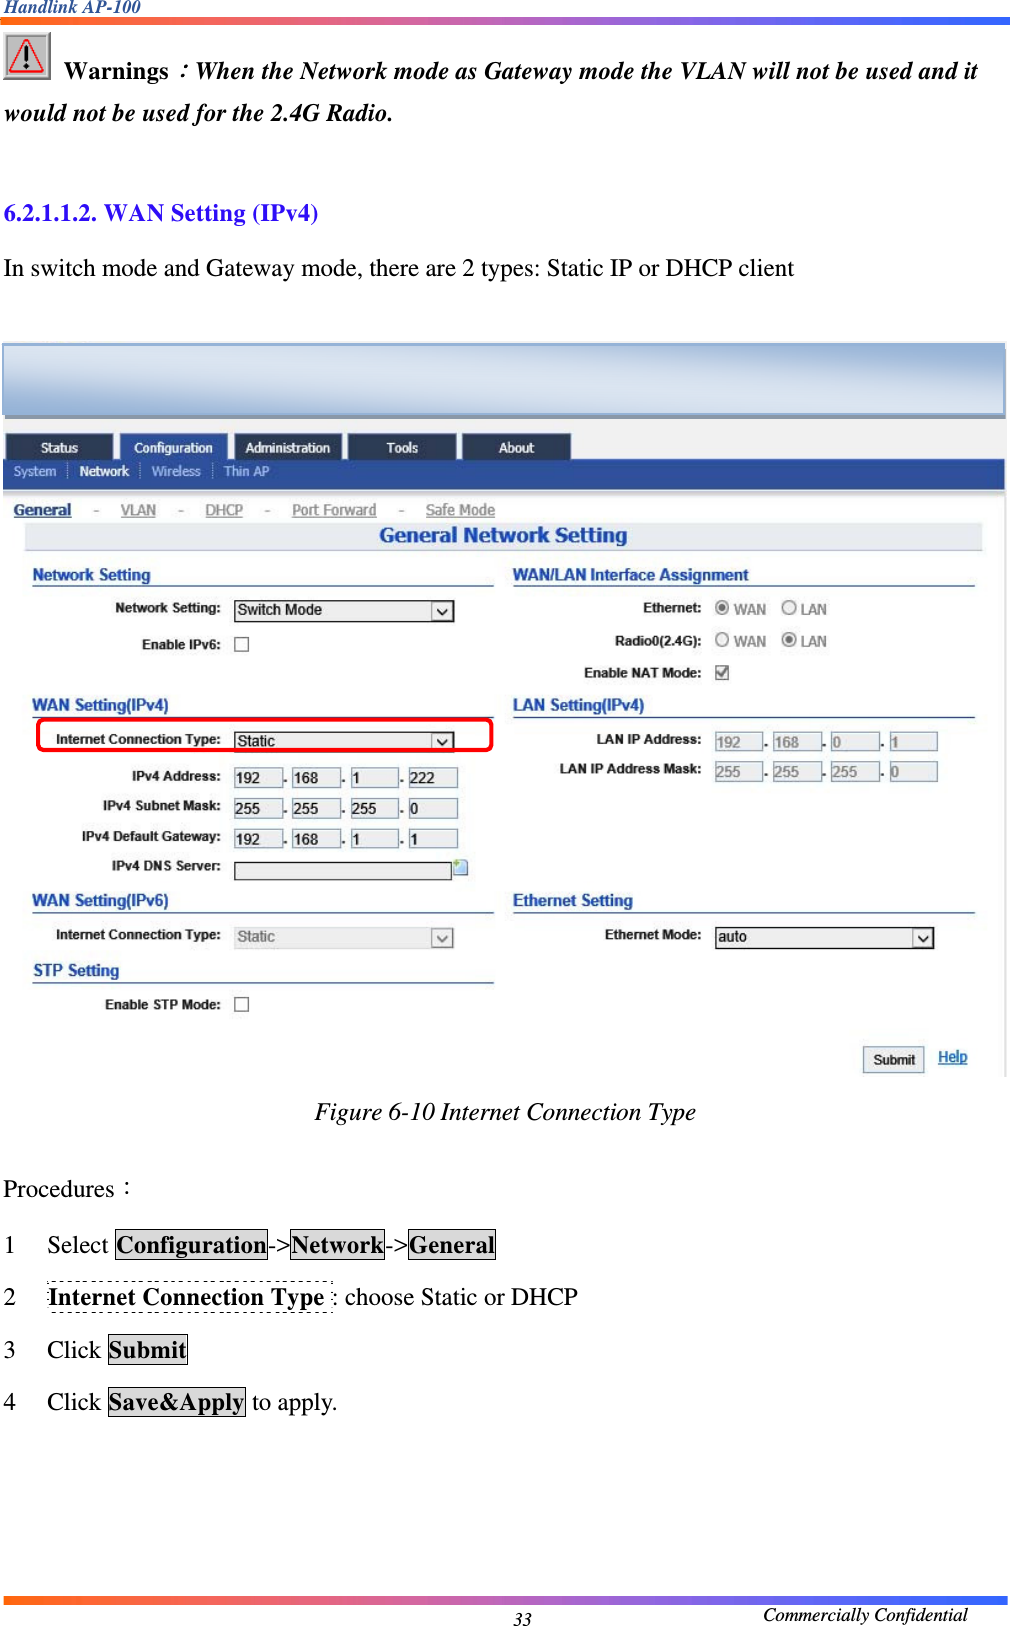Select Radio0(2.4G) LAN radio button
The height and width of the screenshot is (1626, 1010).
coord(789,640)
